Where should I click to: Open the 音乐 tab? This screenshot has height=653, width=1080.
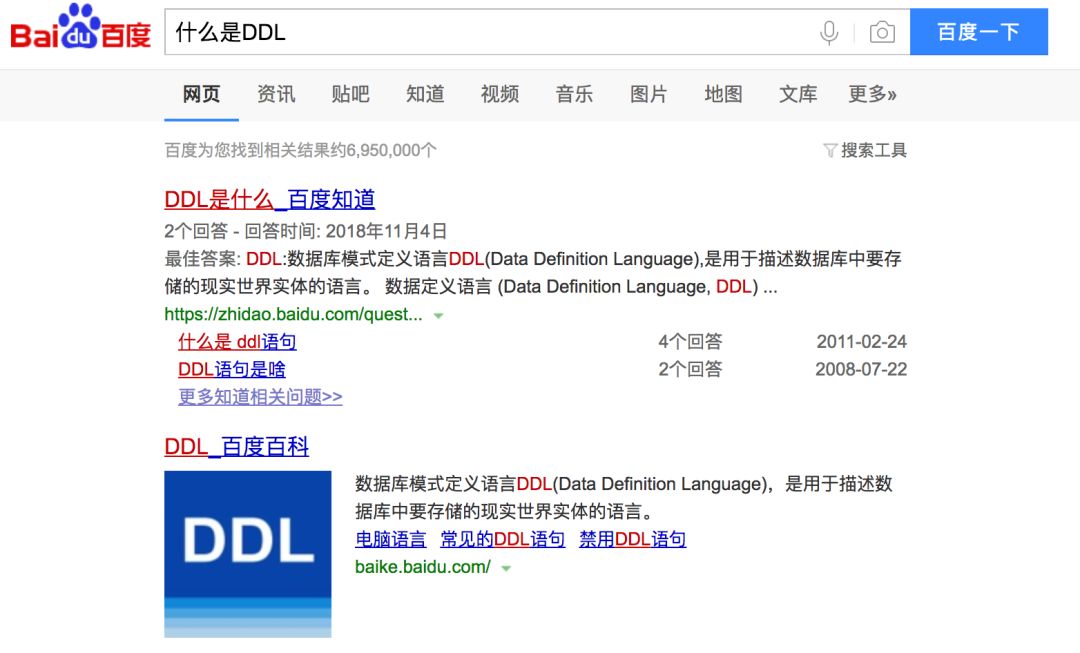[x=574, y=94]
